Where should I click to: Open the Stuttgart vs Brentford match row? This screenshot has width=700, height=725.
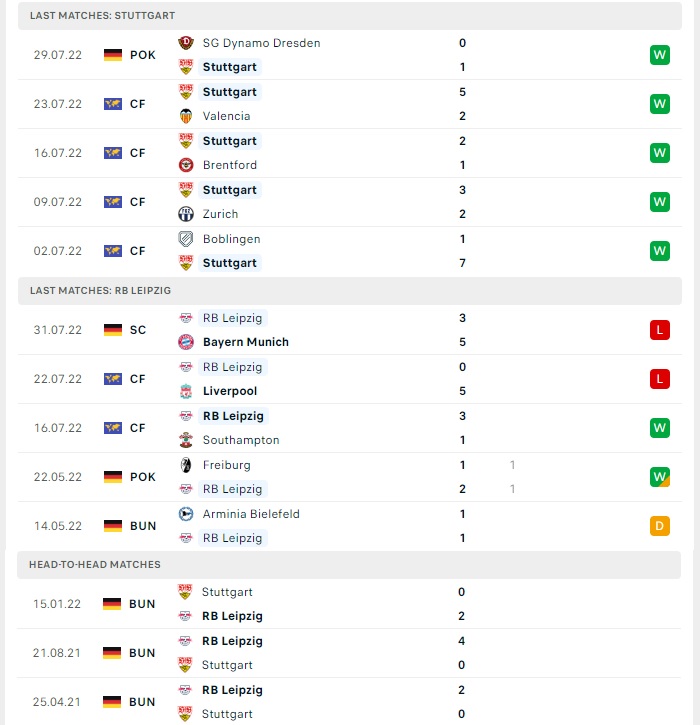click(350, 153)
